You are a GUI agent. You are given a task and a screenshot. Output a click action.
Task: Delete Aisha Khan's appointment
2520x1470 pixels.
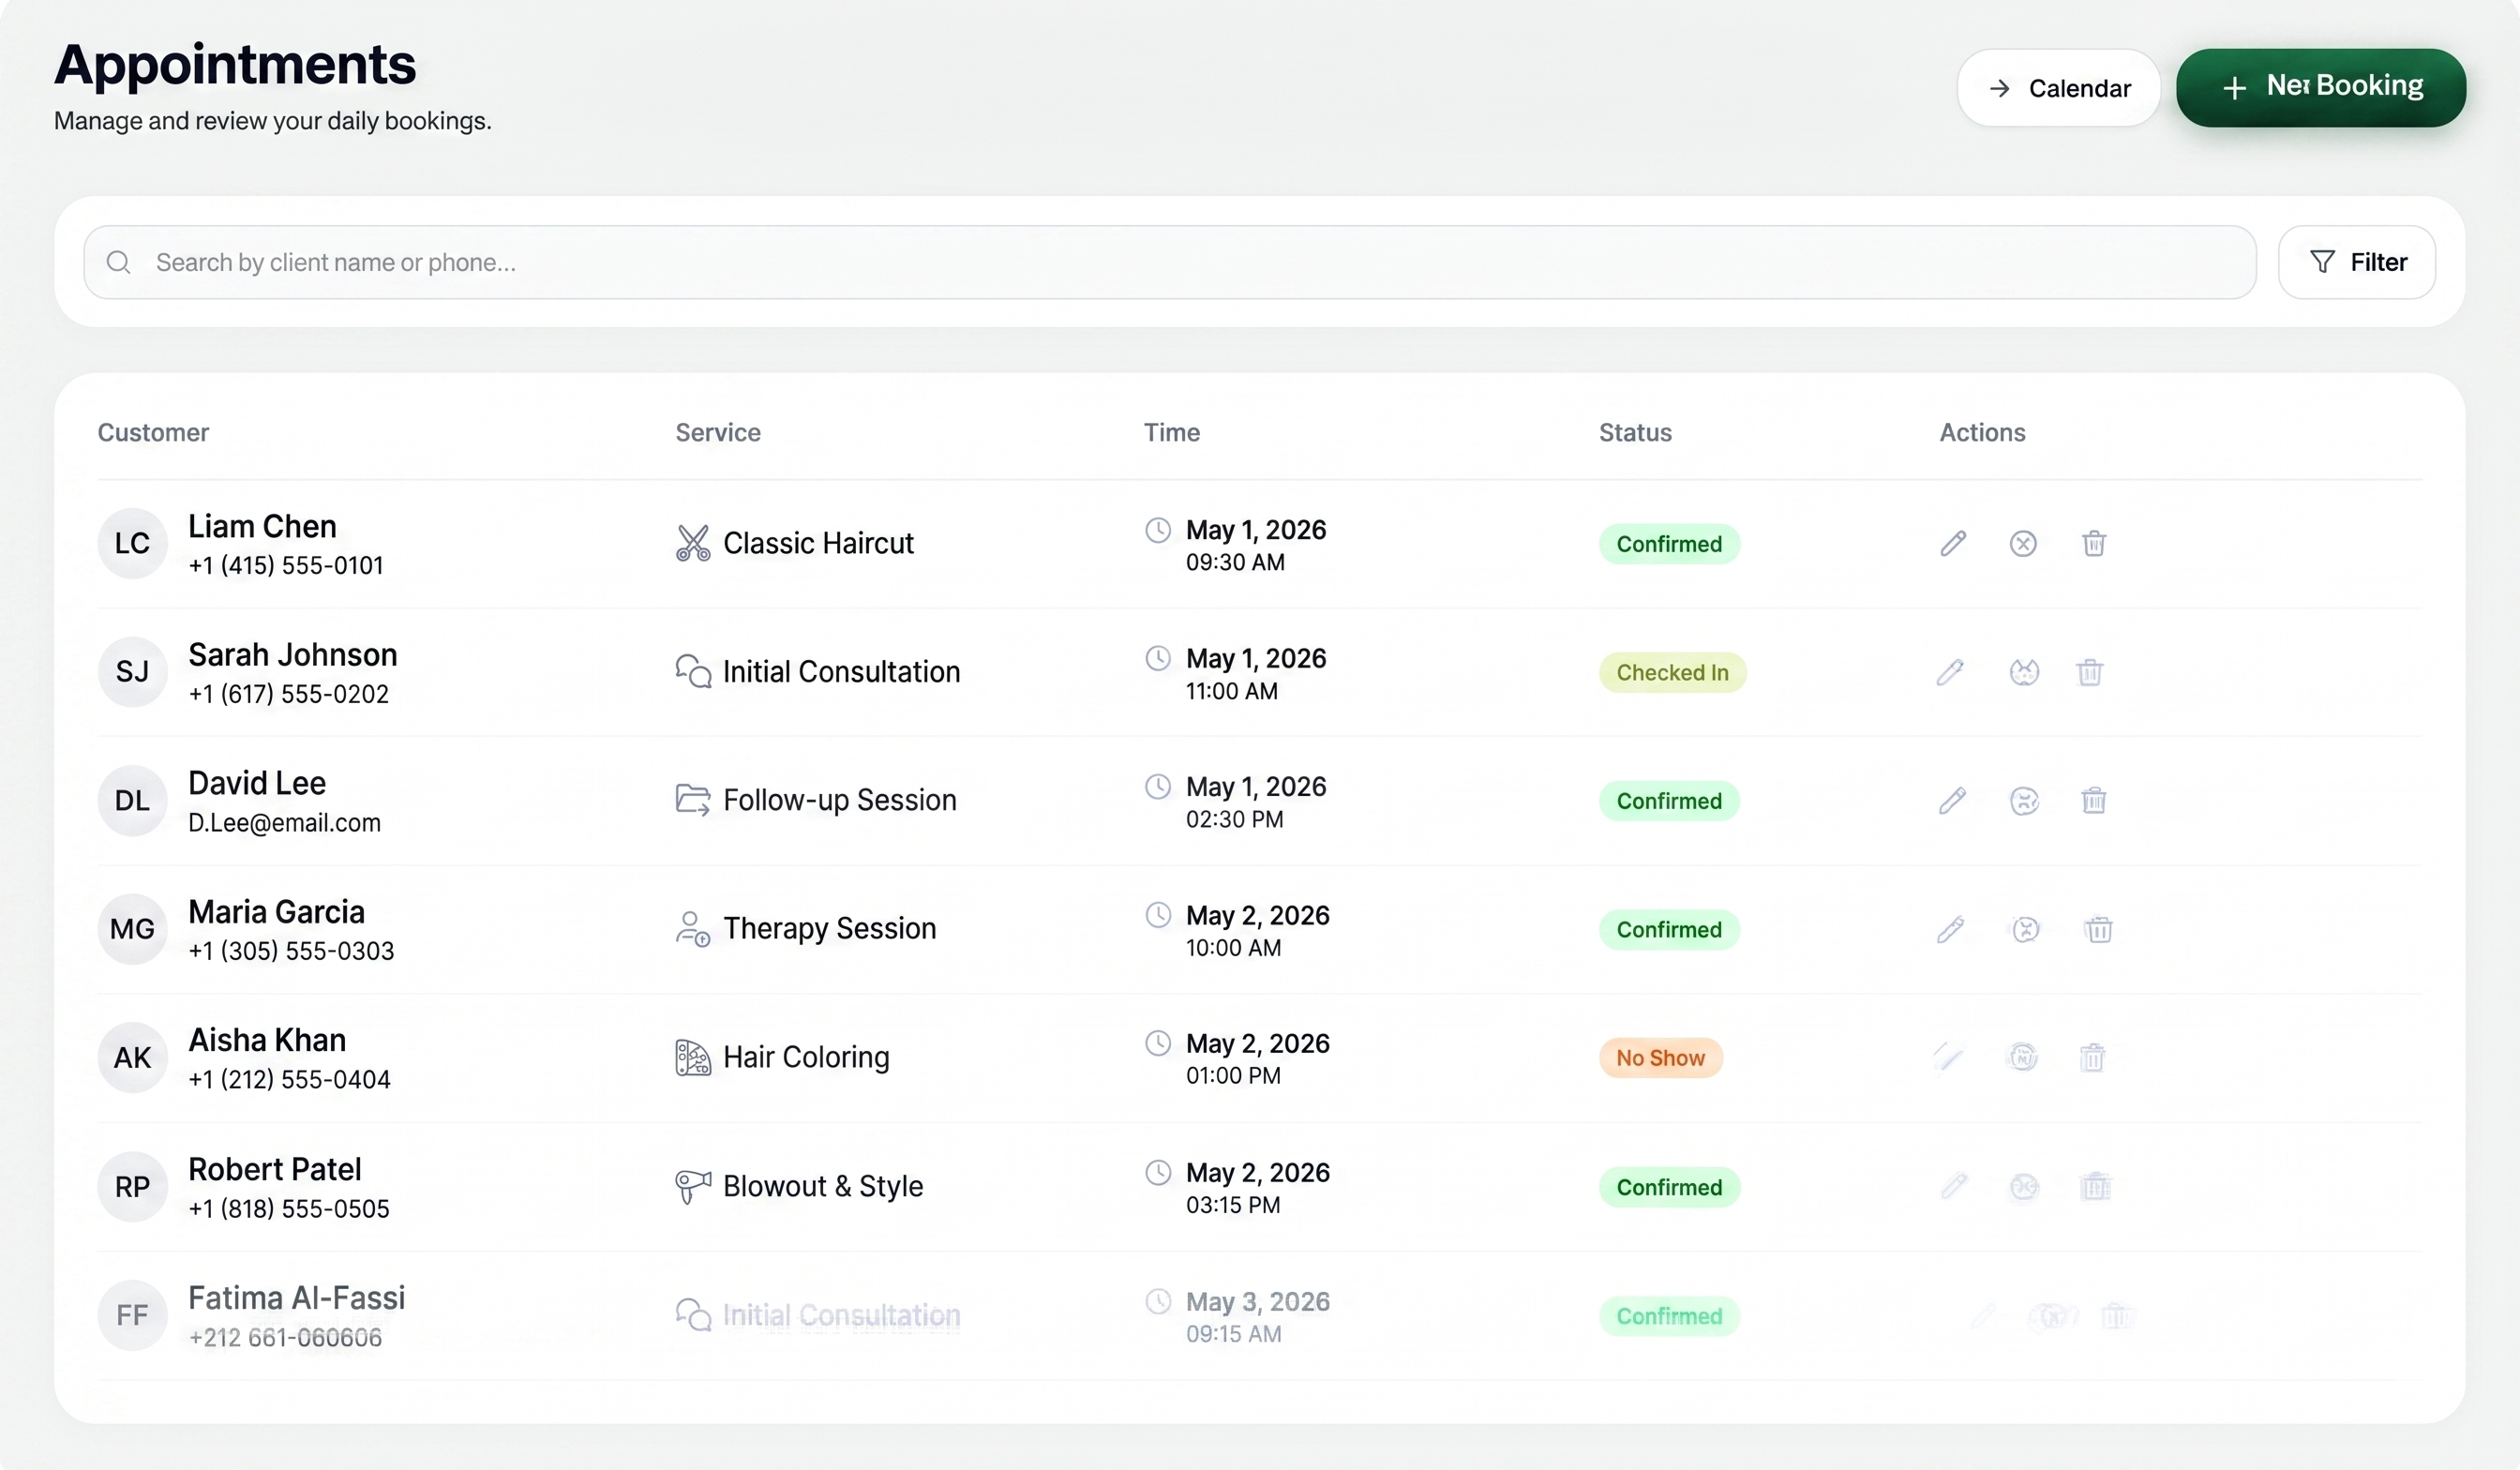(x=2092, y=1057)
